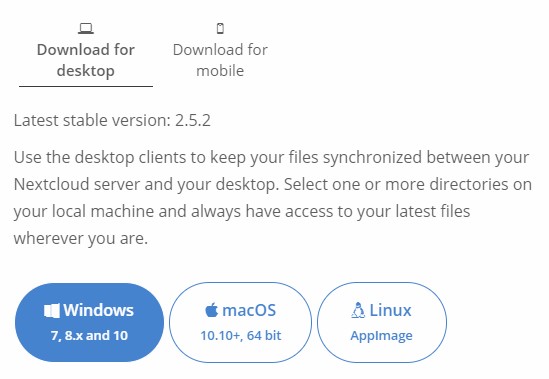This screenshot has height=379, width=549.
Task: Click the 'Linux' text in the outlined button
Action: 390,311
